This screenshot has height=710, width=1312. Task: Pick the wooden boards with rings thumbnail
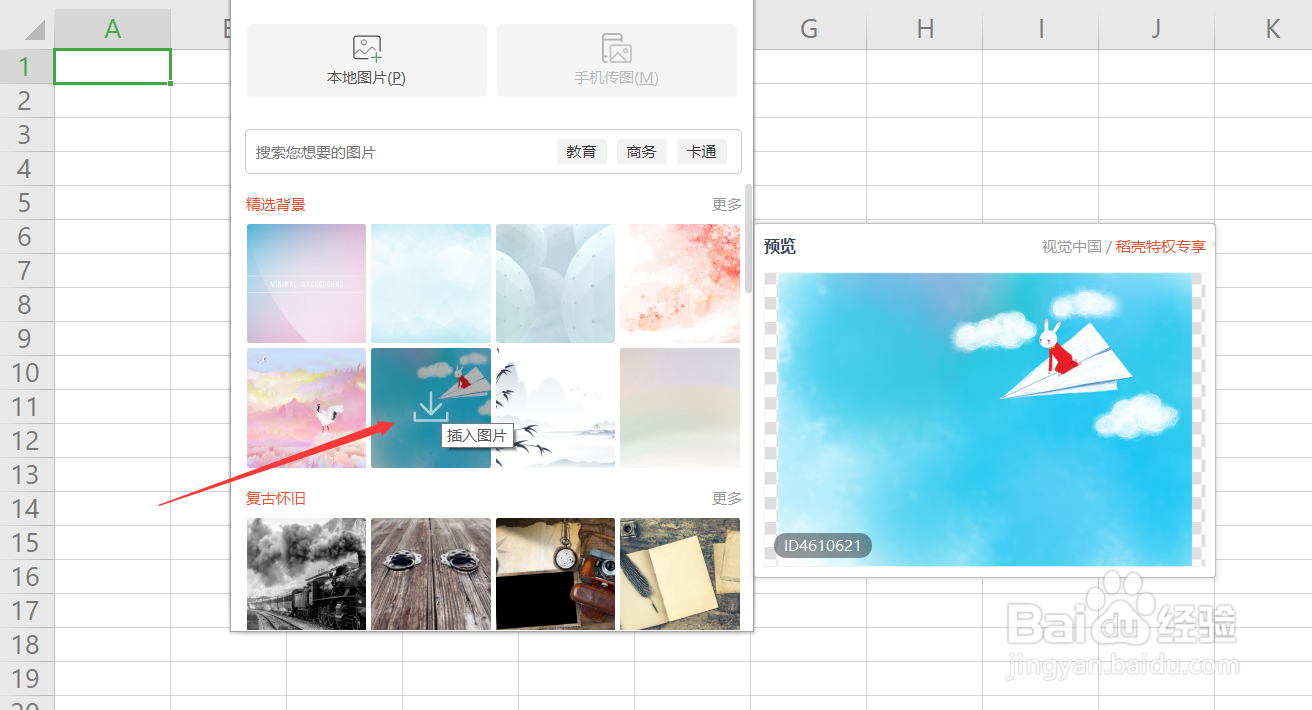pos(431,574)
